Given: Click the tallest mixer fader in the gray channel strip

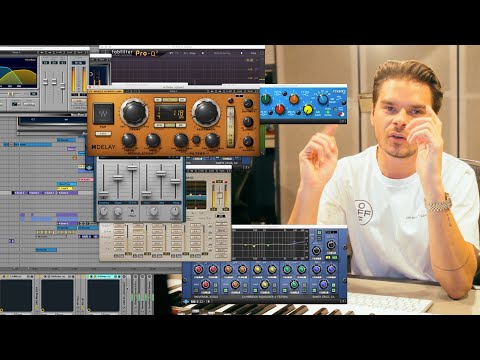Looking at the screenshot, I should tap(132, 168).
